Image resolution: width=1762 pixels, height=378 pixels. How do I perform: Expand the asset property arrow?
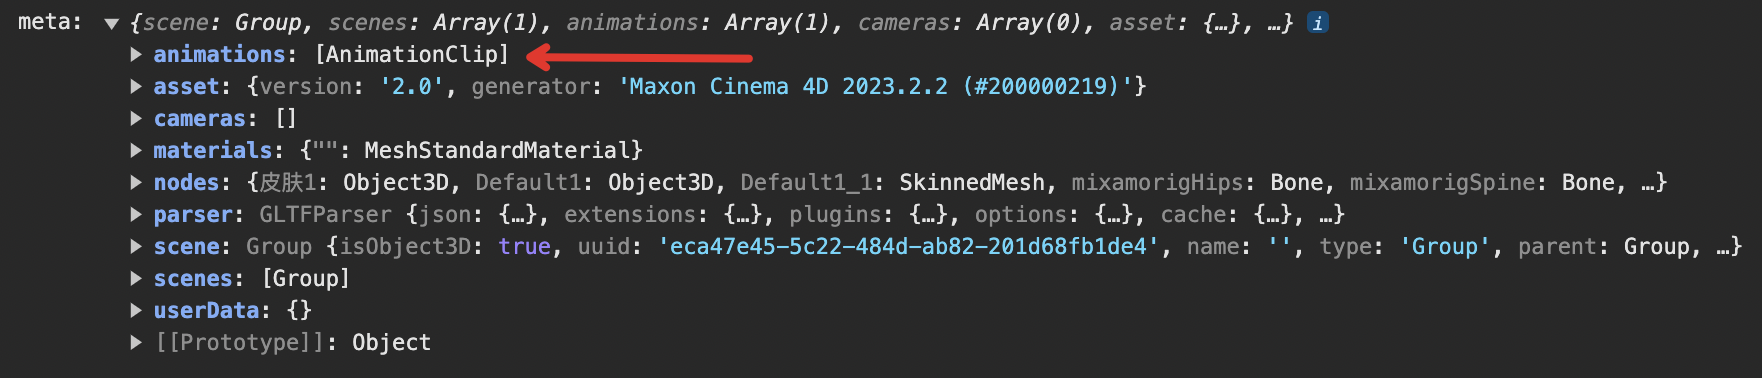point(136,86)
